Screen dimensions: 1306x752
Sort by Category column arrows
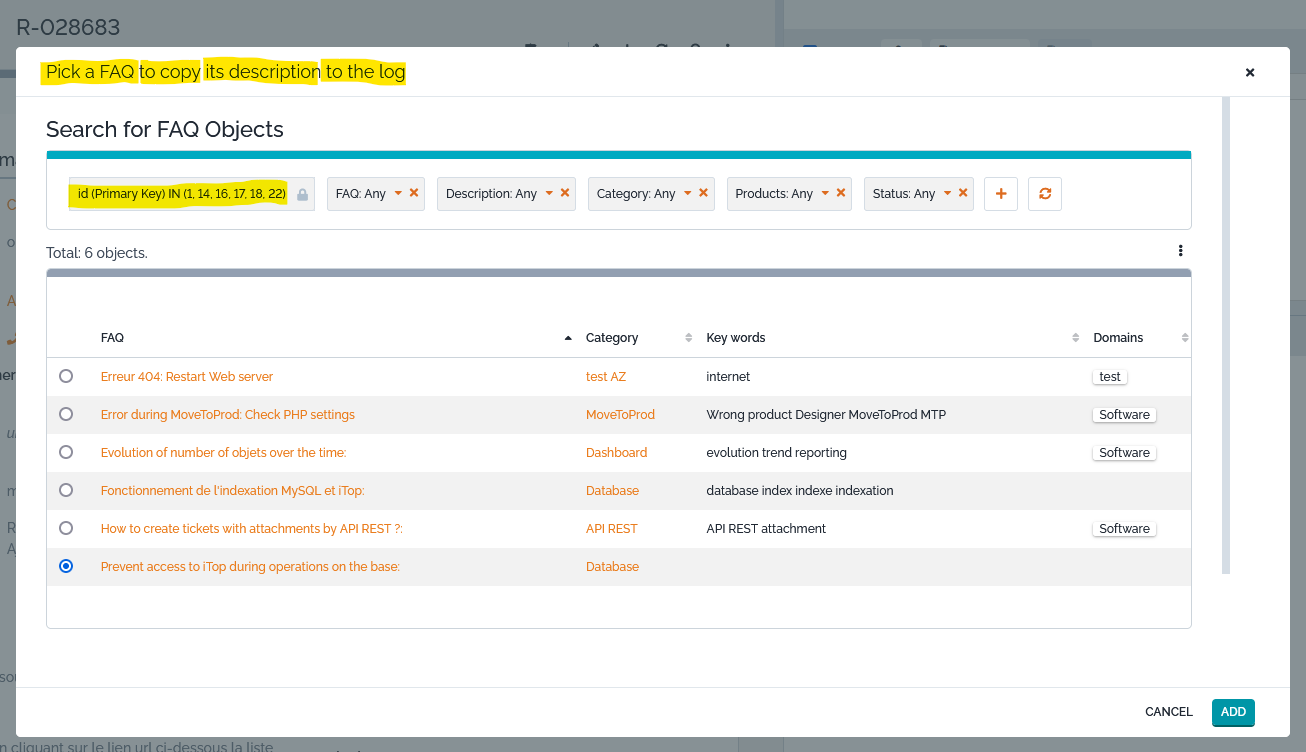688,338
